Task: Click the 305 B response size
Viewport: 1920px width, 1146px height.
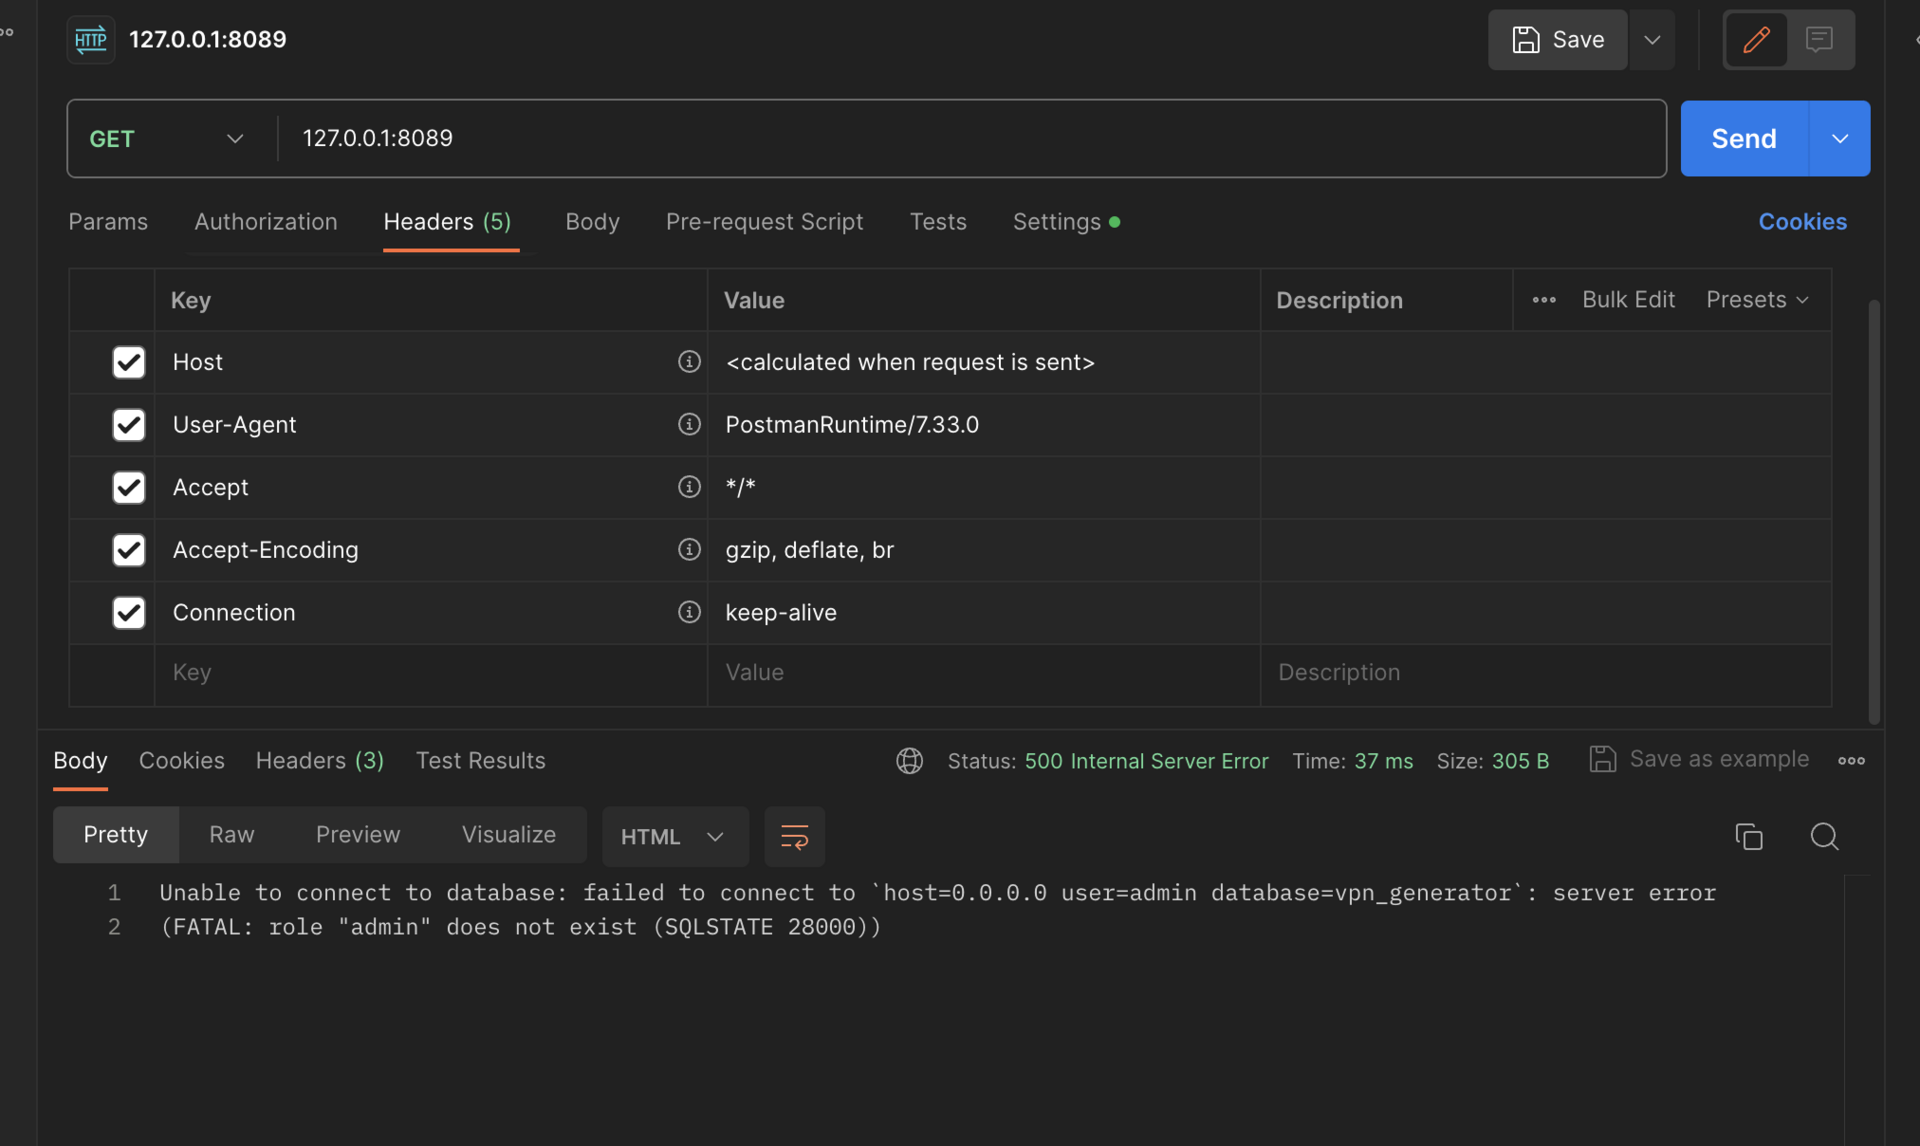Action: click(x=1520, y=761)
